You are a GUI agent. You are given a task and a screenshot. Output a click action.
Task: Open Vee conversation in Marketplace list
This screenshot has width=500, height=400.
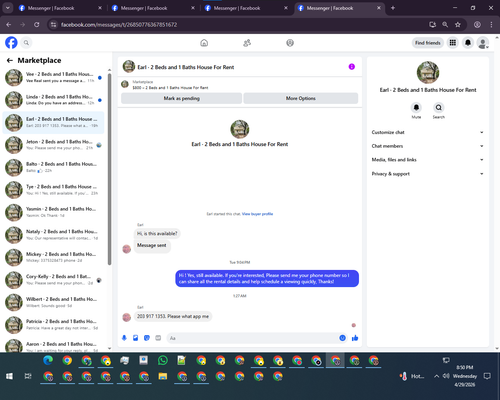(x=53, y=77)
